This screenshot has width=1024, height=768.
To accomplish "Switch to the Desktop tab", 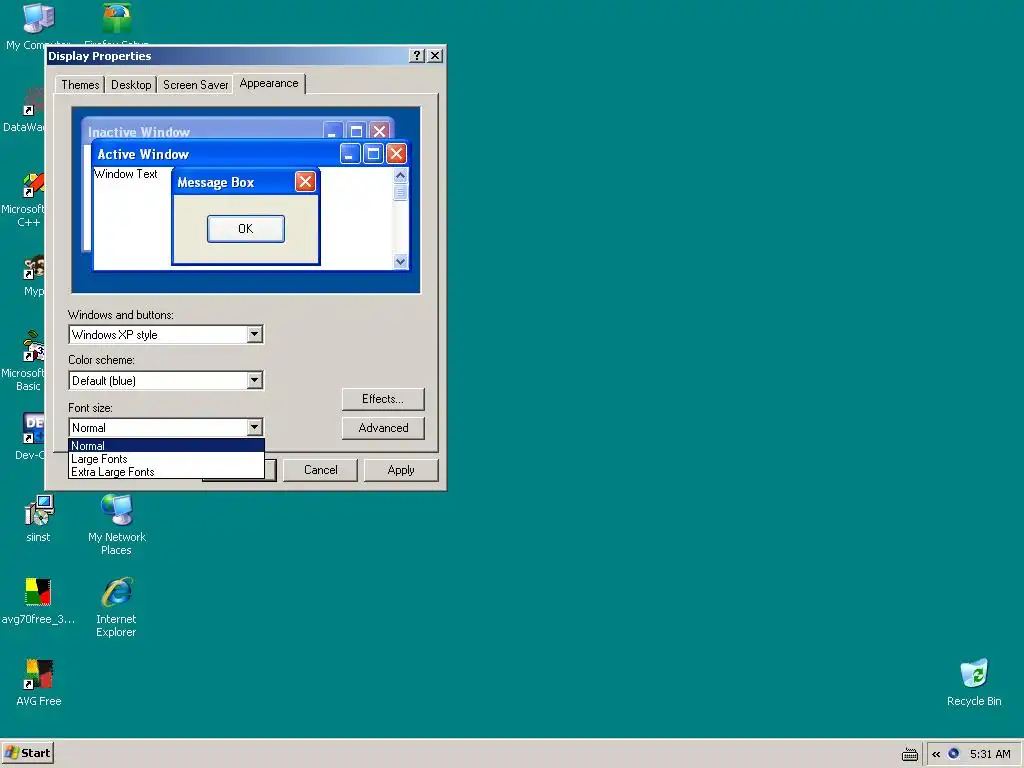I will click(x=131, y=85).
